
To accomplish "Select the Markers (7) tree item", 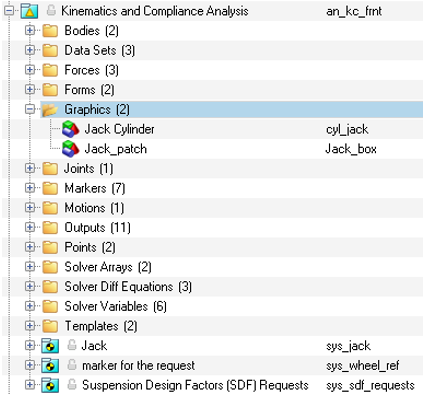I will click(95, 188).
